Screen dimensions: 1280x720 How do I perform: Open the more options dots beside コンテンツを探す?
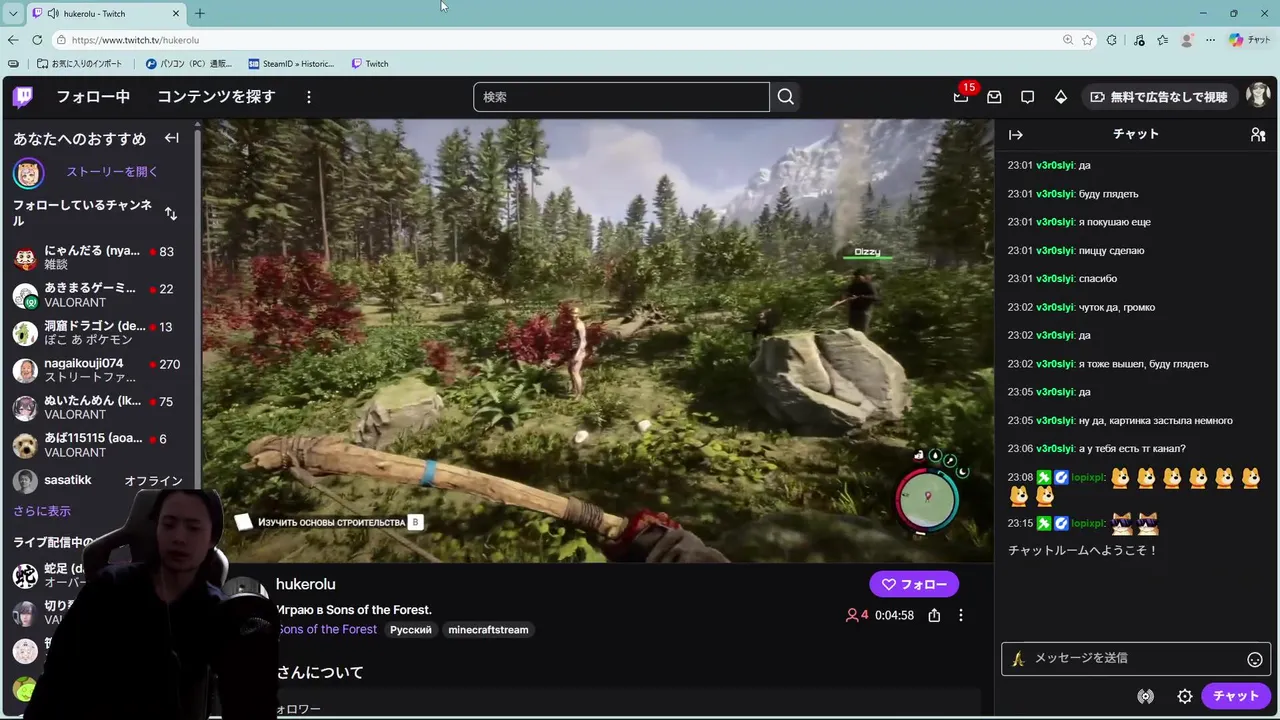point(309,97)
